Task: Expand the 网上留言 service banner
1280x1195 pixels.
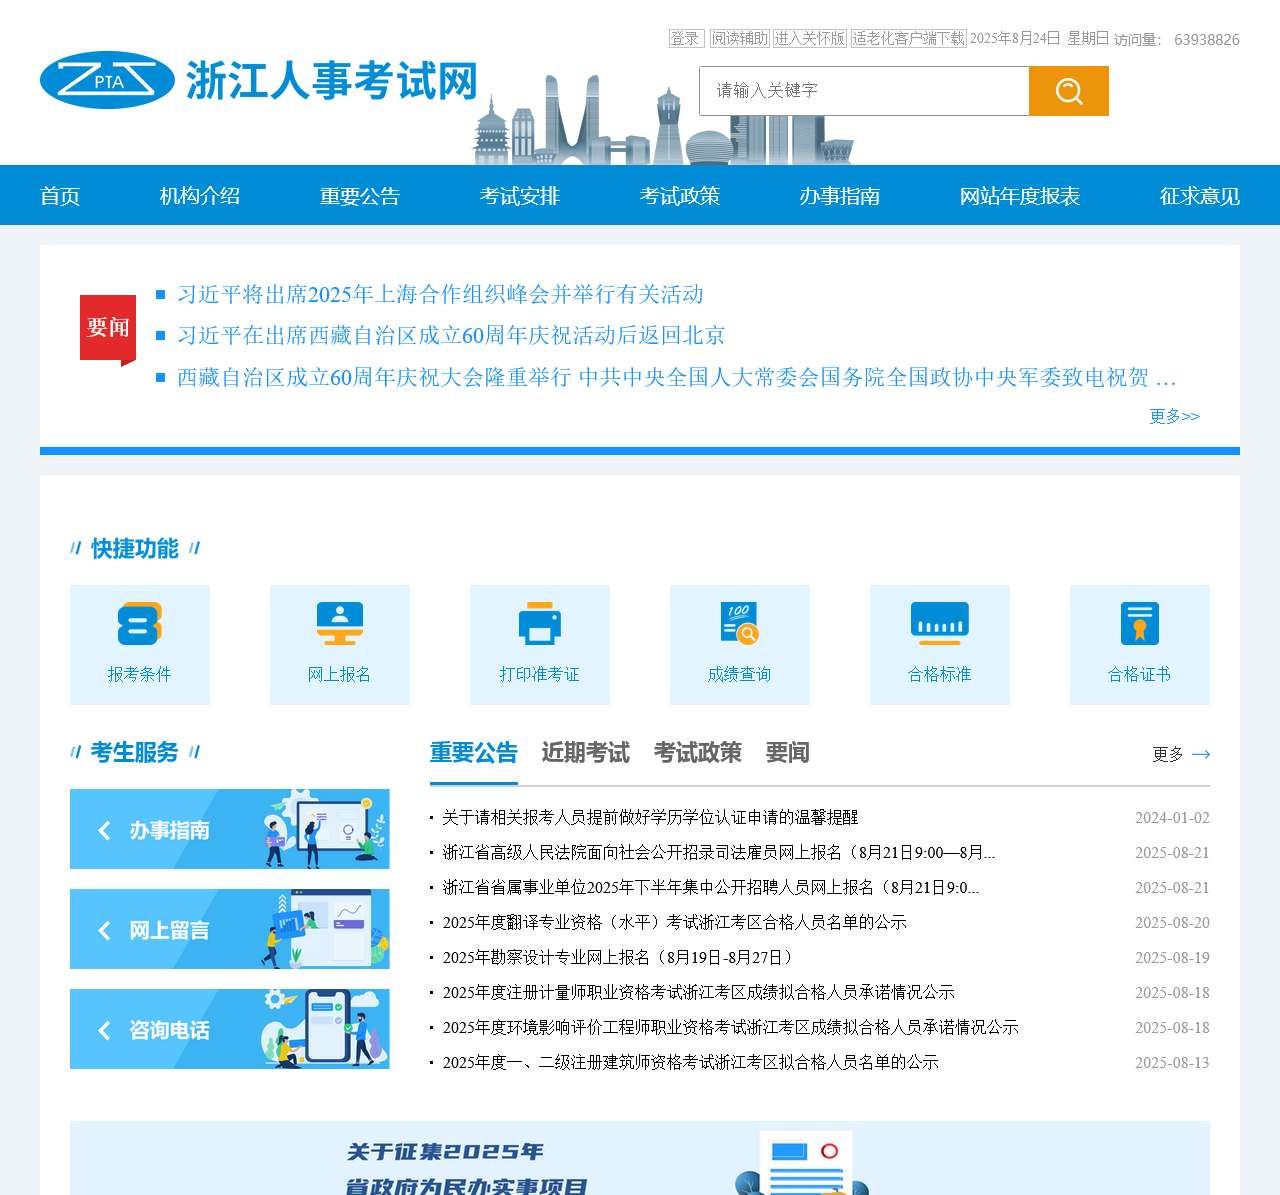Action: pyautogui.click(x=229, y=929)
